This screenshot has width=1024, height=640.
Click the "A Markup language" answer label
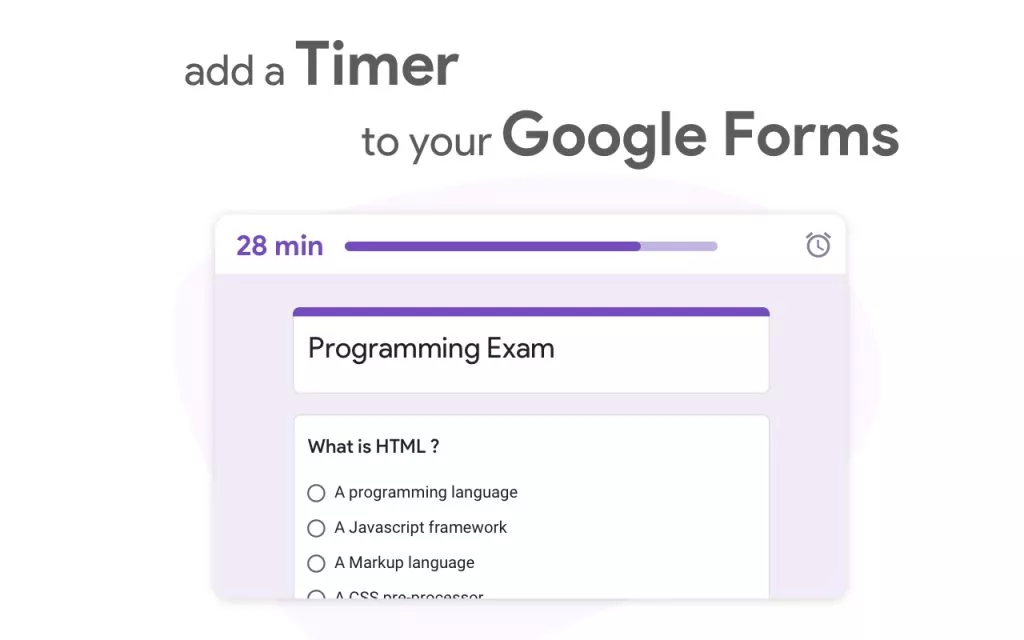404,563
